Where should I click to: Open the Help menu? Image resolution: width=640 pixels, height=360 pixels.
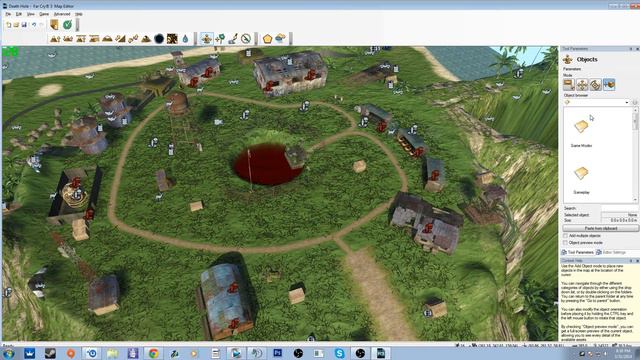click(x=79, y=14)
